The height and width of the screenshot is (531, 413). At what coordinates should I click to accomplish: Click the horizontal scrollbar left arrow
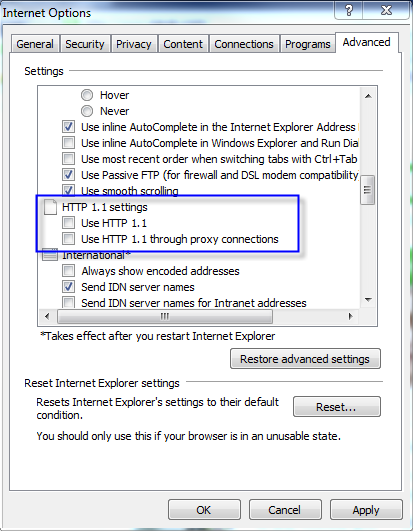click(47, 316)
